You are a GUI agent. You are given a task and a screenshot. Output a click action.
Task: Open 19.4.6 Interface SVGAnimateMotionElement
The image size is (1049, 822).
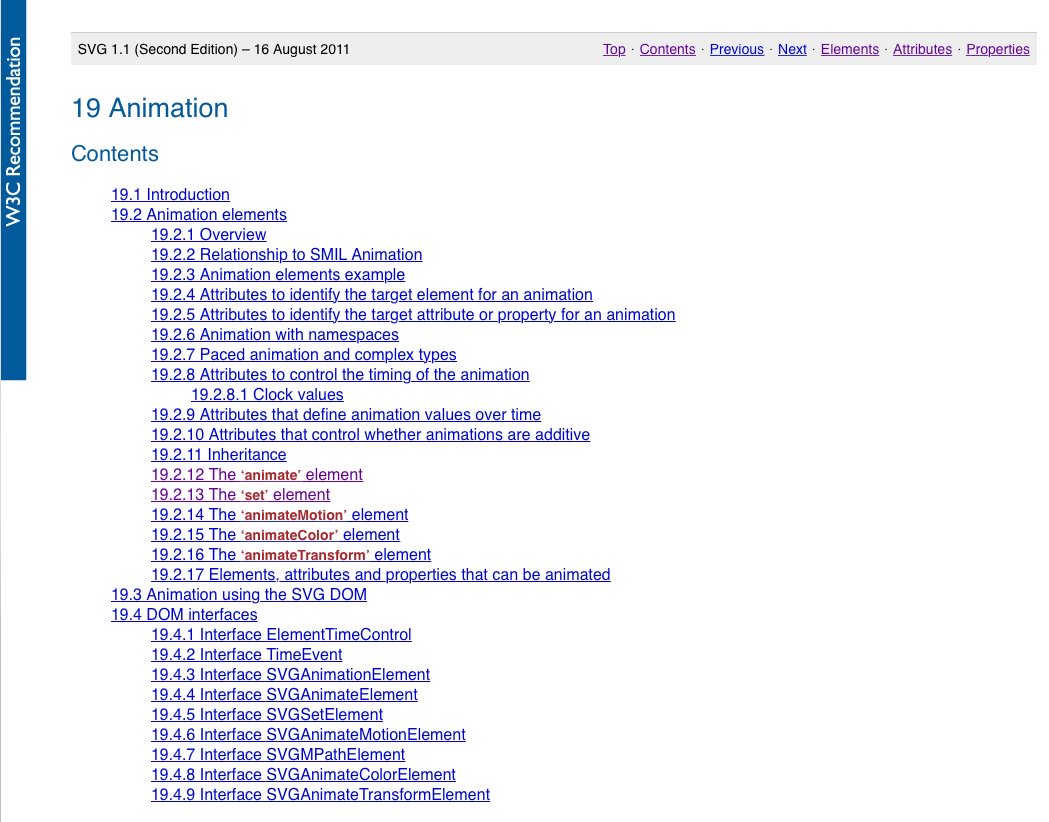coord(308,735)
